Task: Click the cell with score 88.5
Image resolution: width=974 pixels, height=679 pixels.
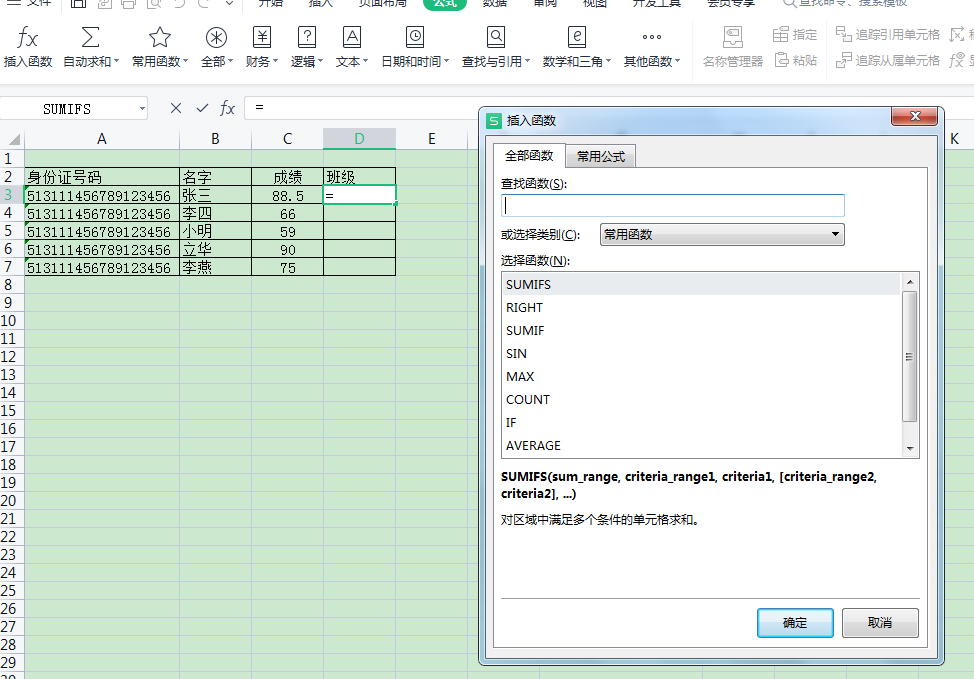Action: tap(288, 196)
